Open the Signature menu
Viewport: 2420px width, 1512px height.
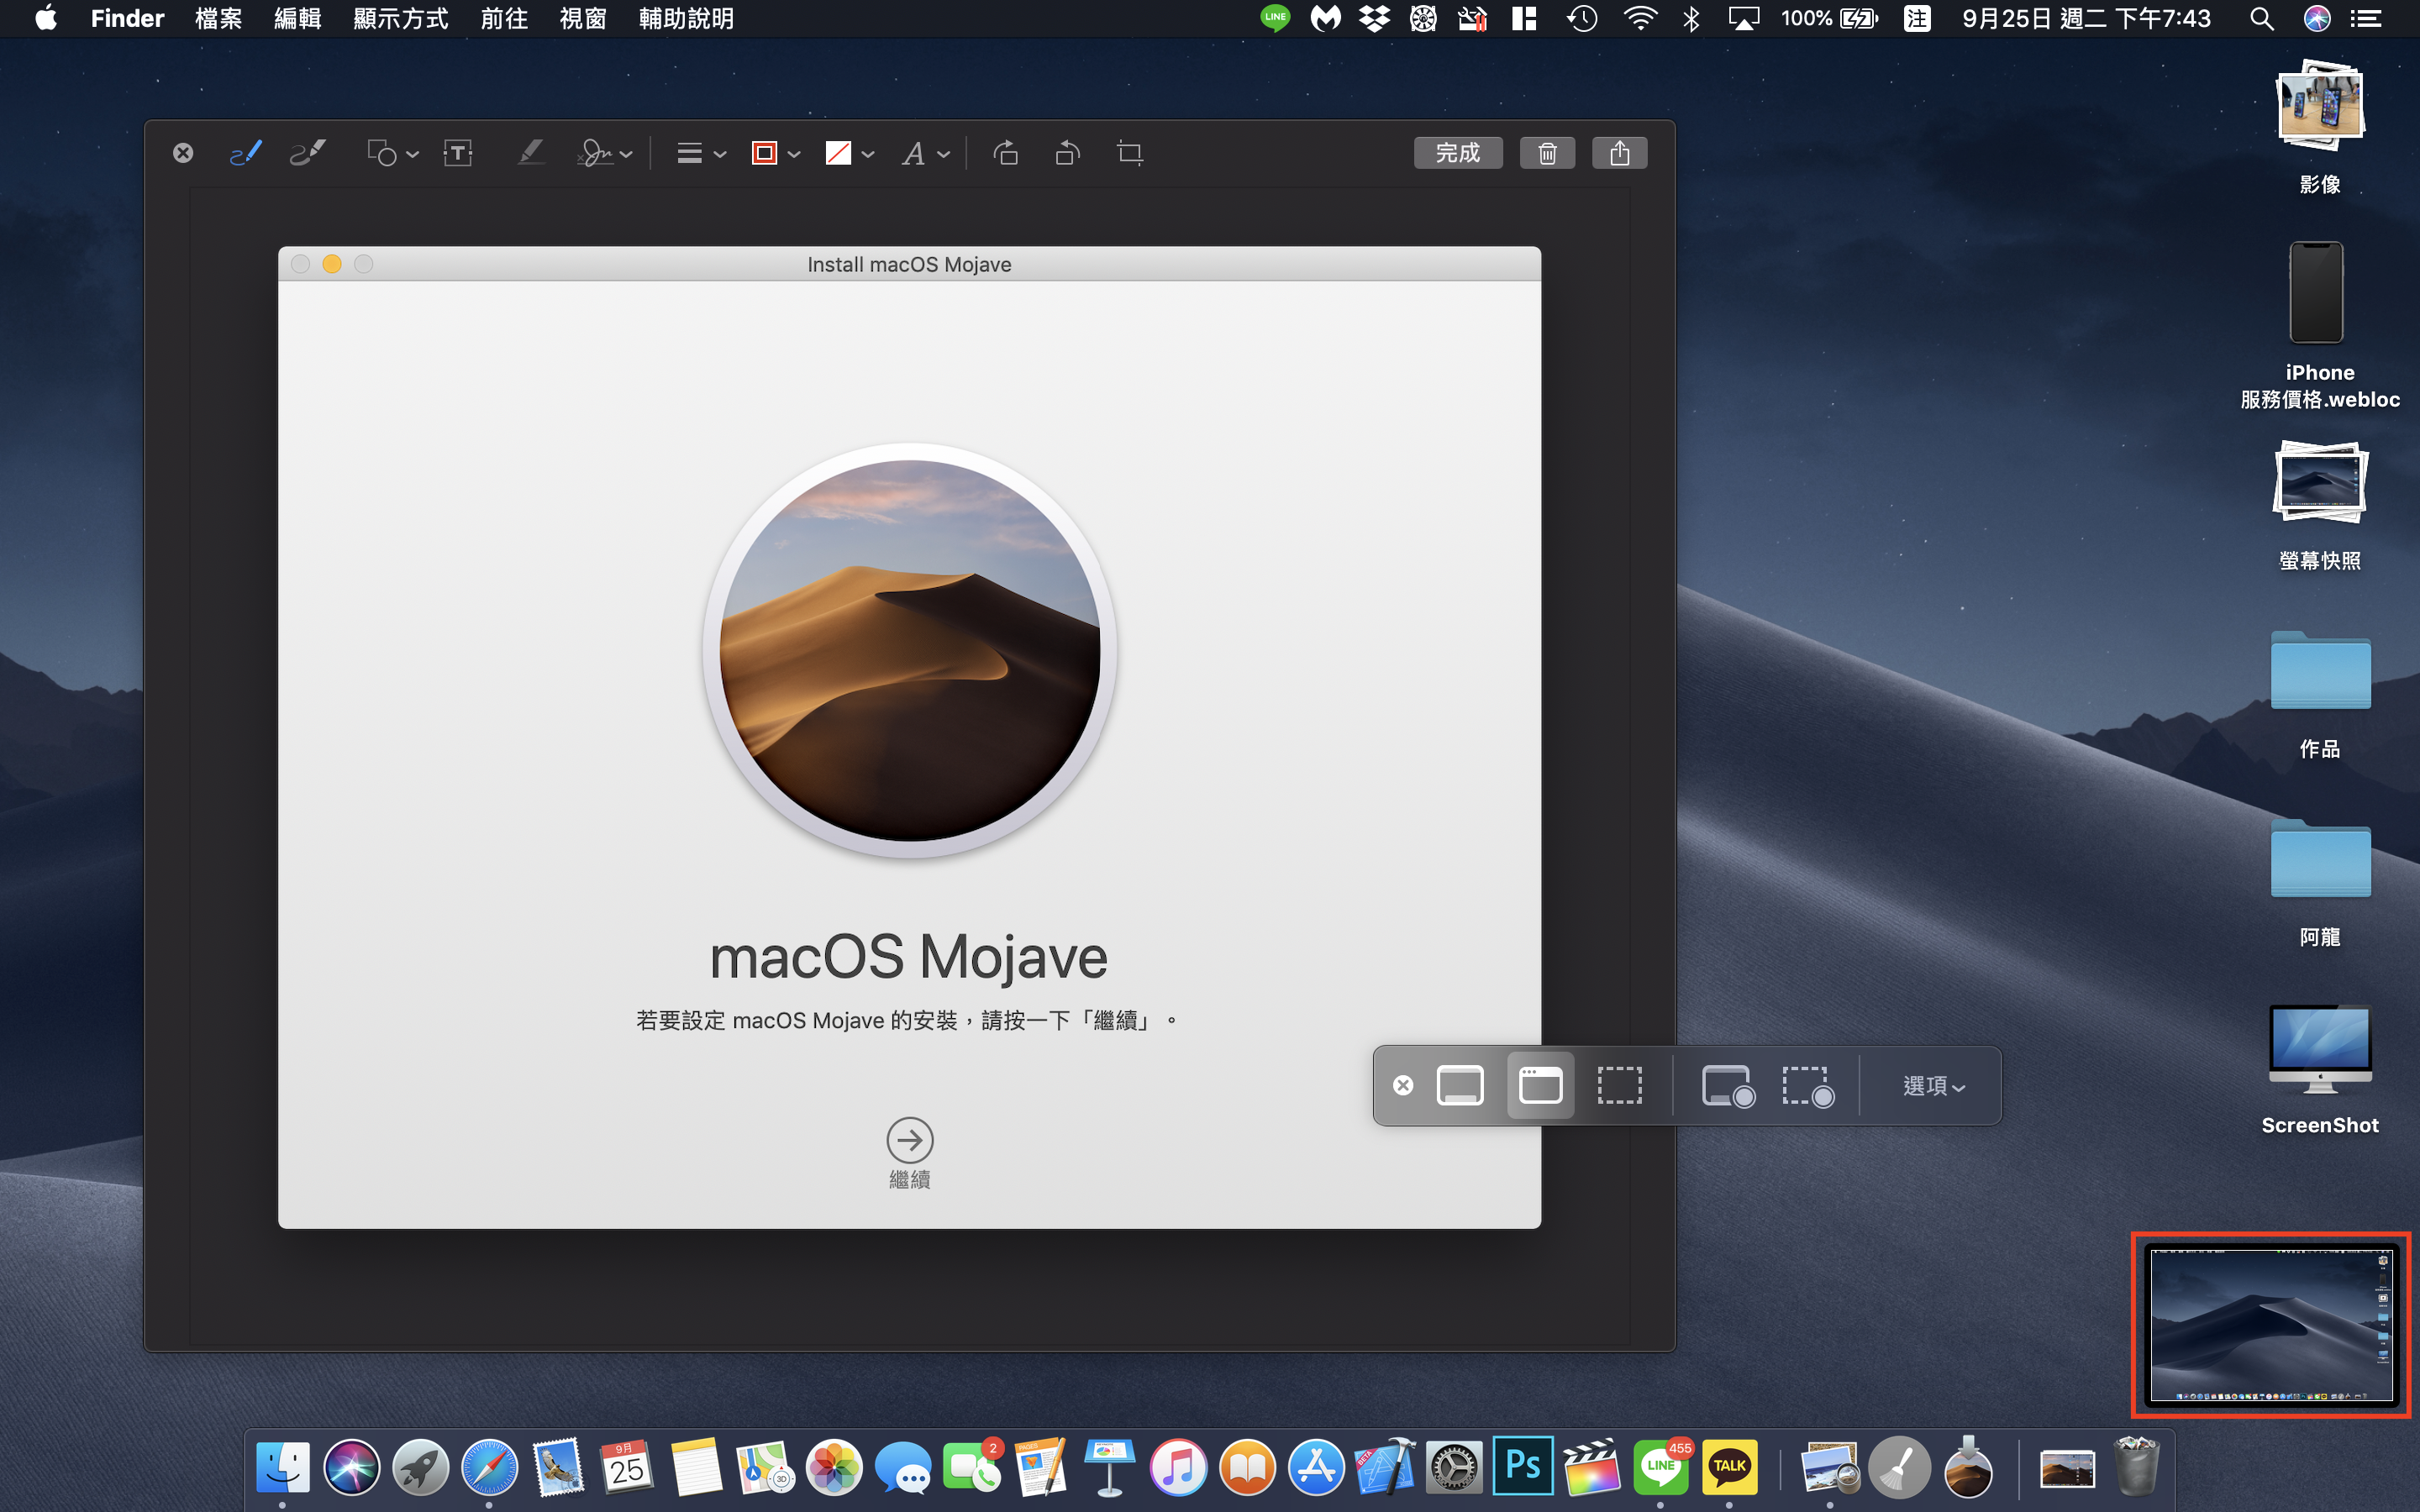pos(605,153)
